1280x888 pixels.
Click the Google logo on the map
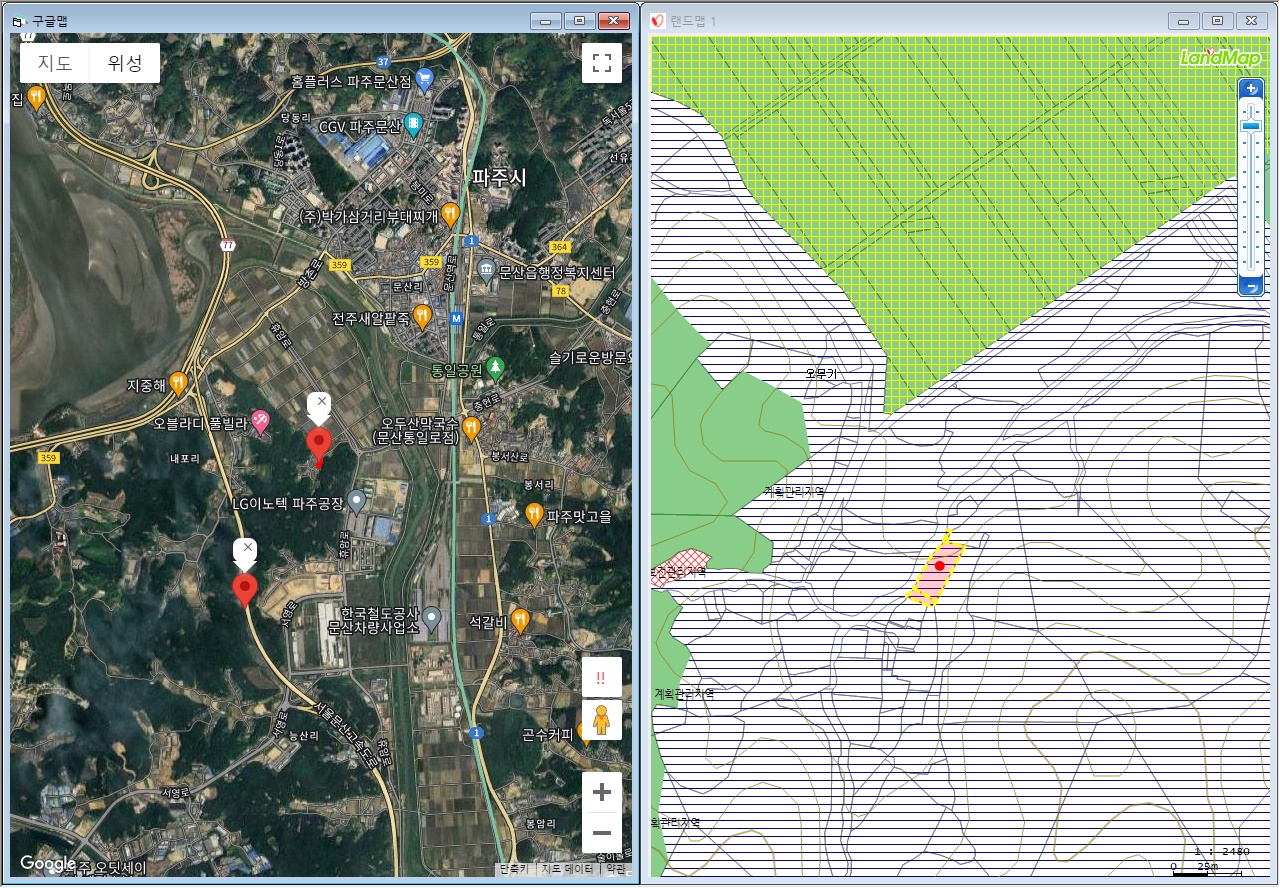[x=48, y=863]
